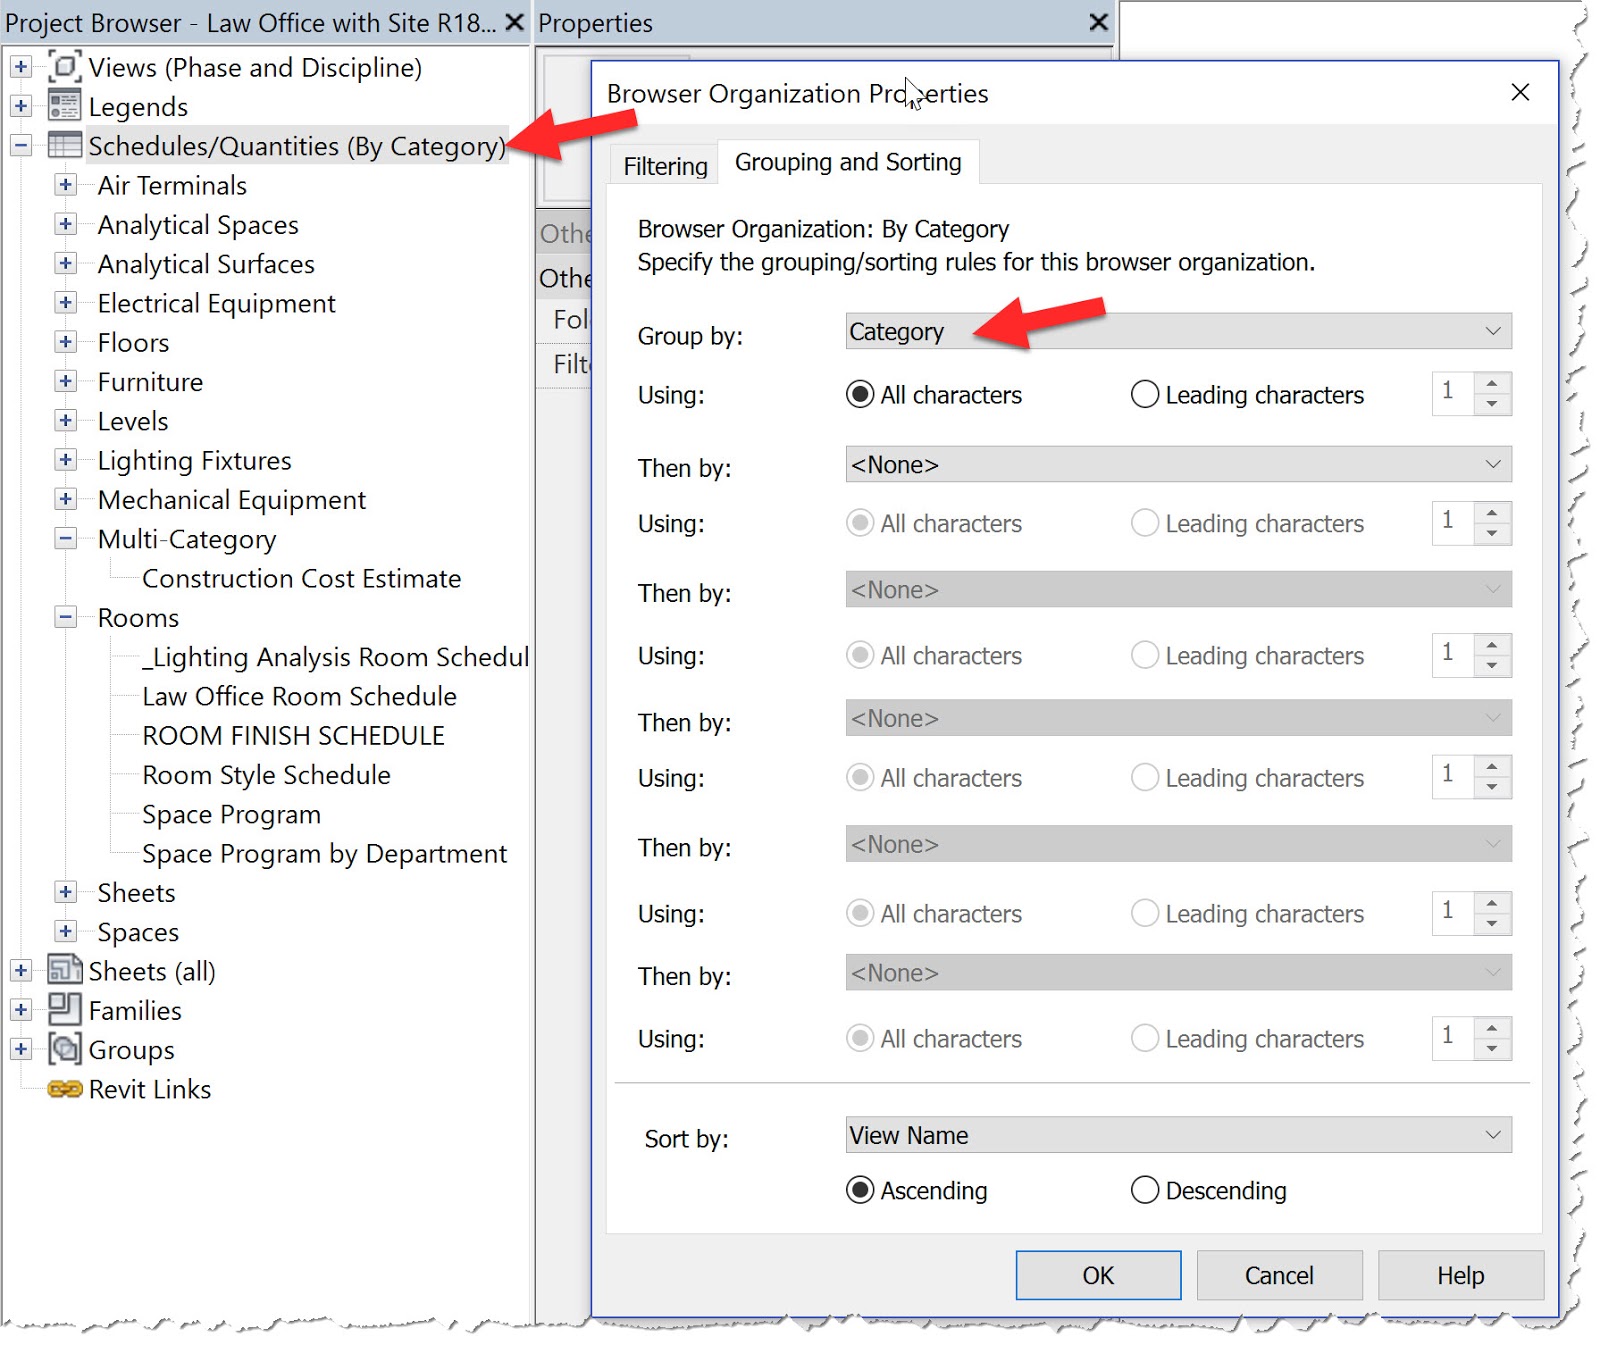Screen dimensions: 1600x1345
Task: Select the Law Office Room Schedule
Action: [298, 696]
